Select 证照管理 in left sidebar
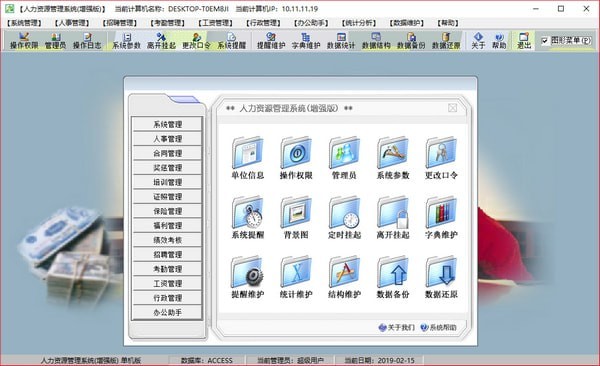Image resolution: width=600 pixels, height=366 pixels. point(167,197)
